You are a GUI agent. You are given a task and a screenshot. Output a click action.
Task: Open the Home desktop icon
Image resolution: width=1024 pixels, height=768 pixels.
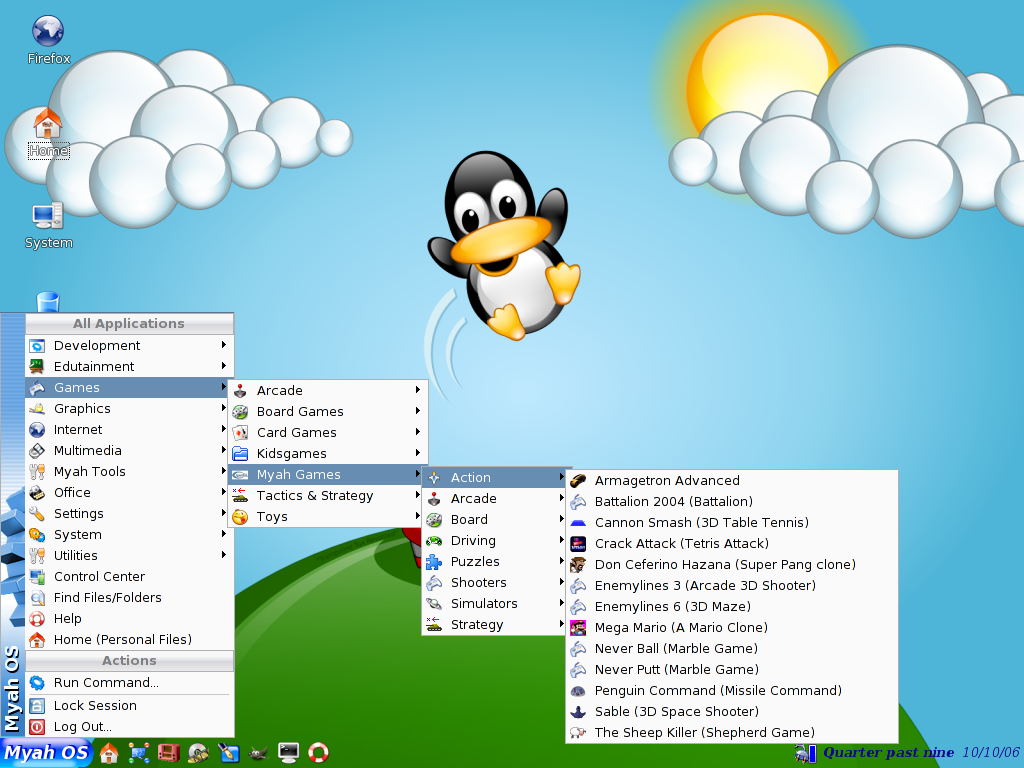48,133
